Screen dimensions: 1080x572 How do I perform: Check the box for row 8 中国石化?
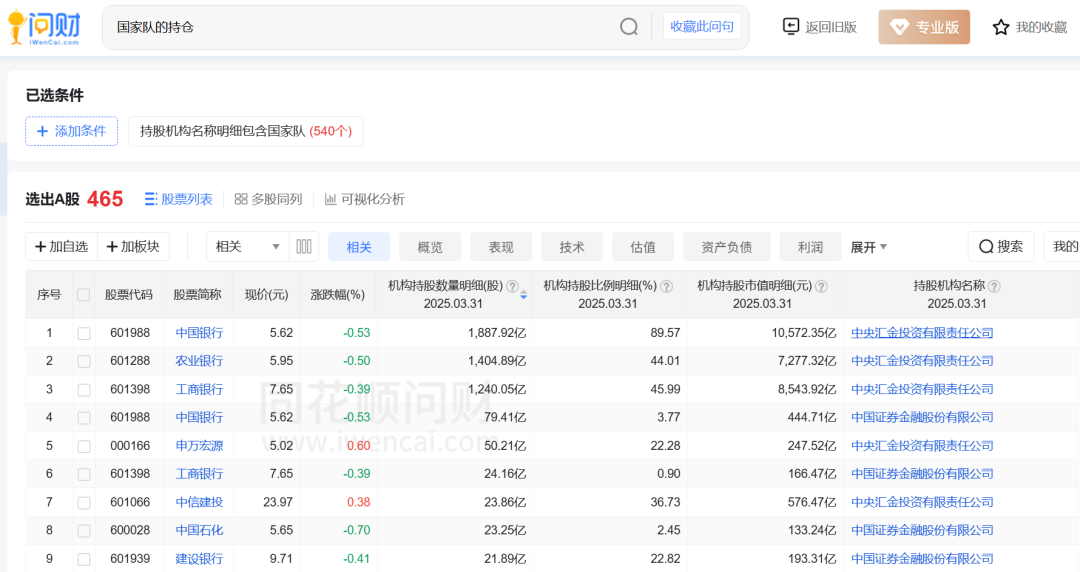tap(83, 531)
